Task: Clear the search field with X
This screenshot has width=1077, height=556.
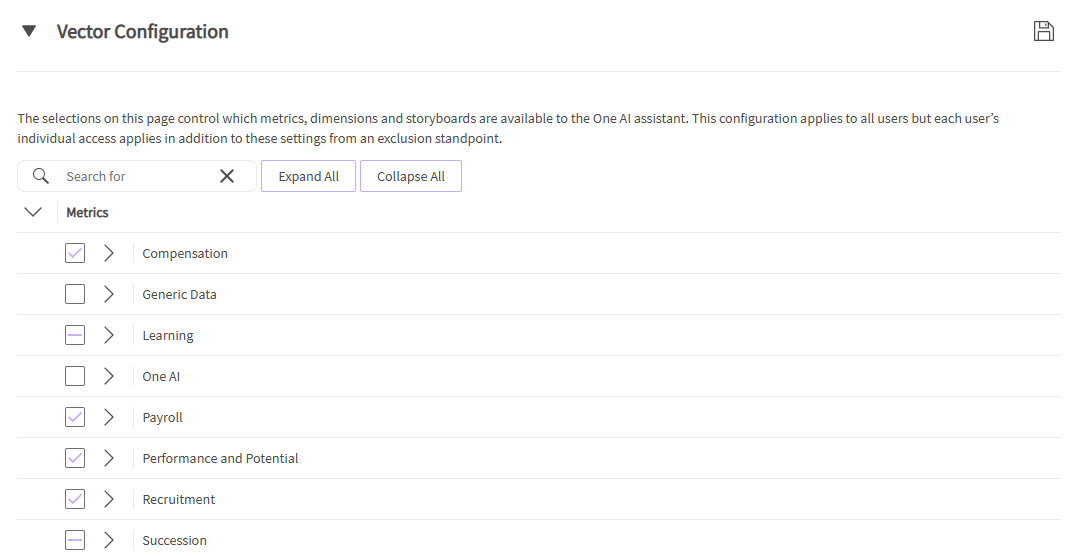Action: [227, 176]
